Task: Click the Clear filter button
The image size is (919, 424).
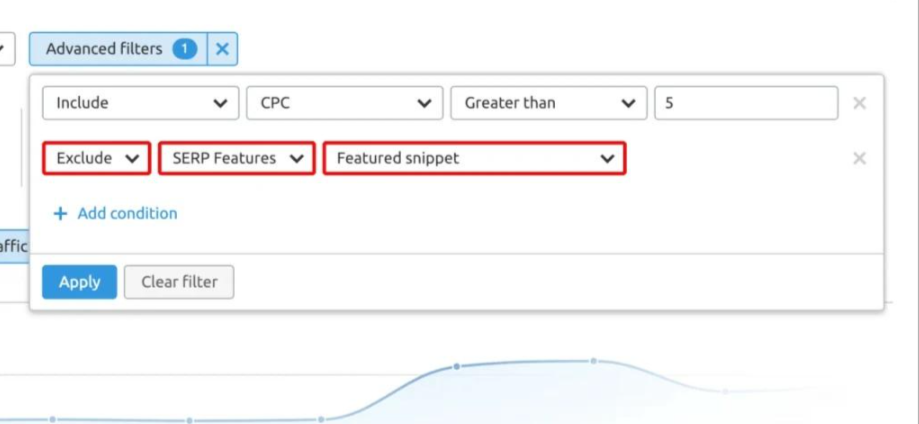Action: coord(179,282)
